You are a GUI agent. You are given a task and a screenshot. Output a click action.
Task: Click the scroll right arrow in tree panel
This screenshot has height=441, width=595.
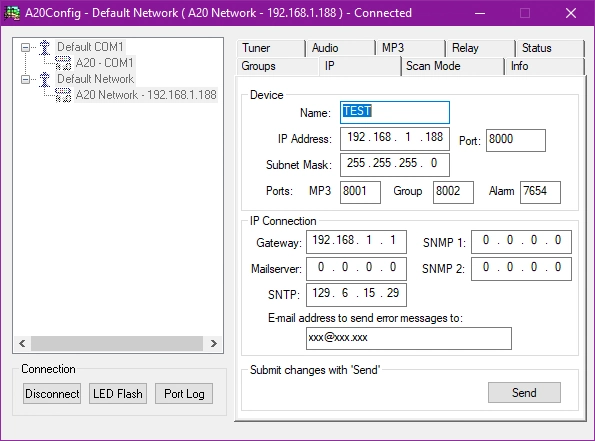click(214, 343)
